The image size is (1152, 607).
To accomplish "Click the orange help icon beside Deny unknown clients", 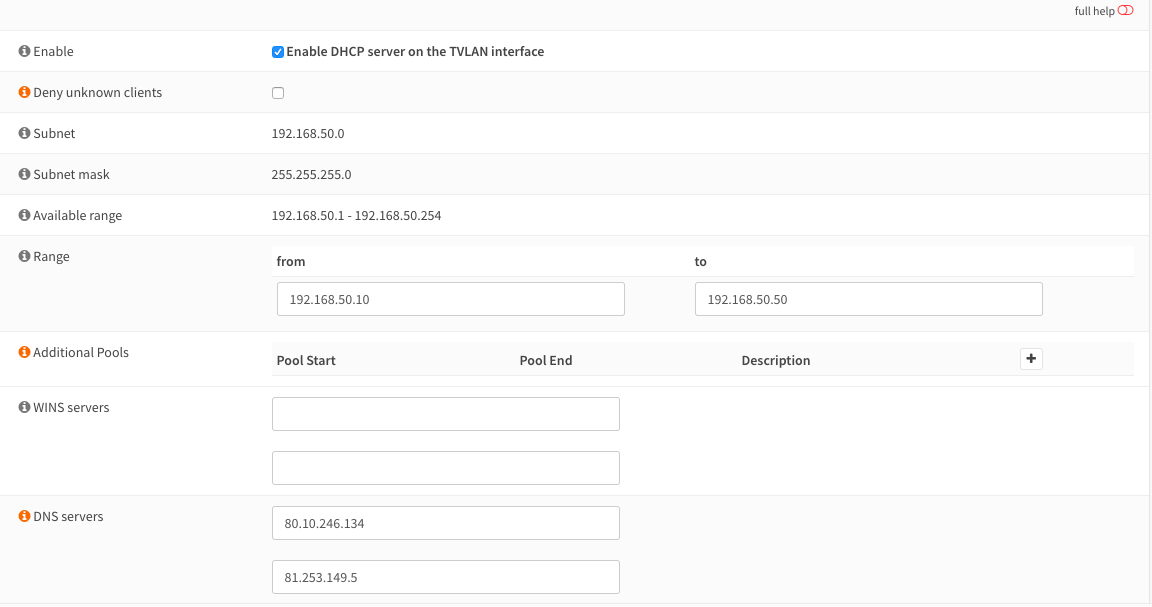I will click(24, 92).
